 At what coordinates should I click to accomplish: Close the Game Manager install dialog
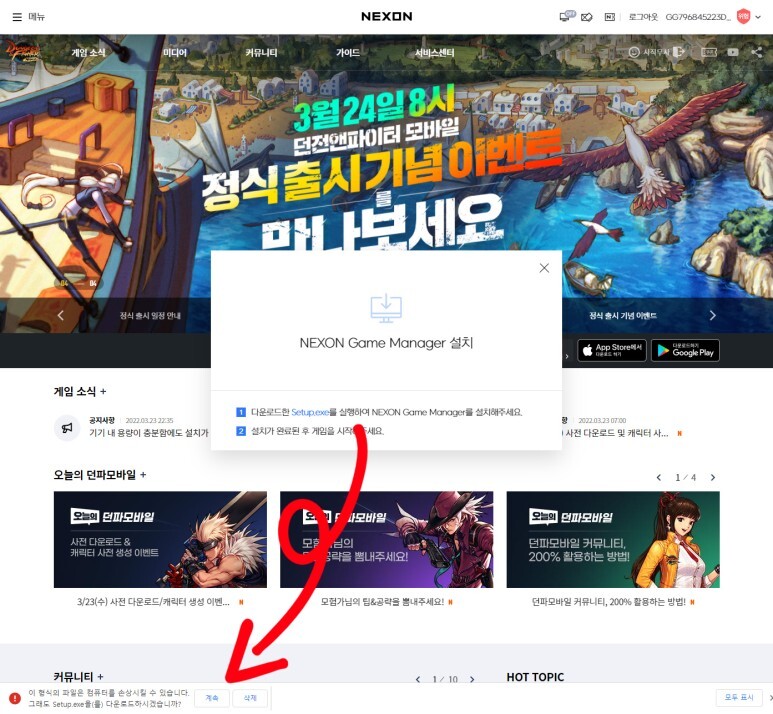pyautogui.click(x=544, y=268)
